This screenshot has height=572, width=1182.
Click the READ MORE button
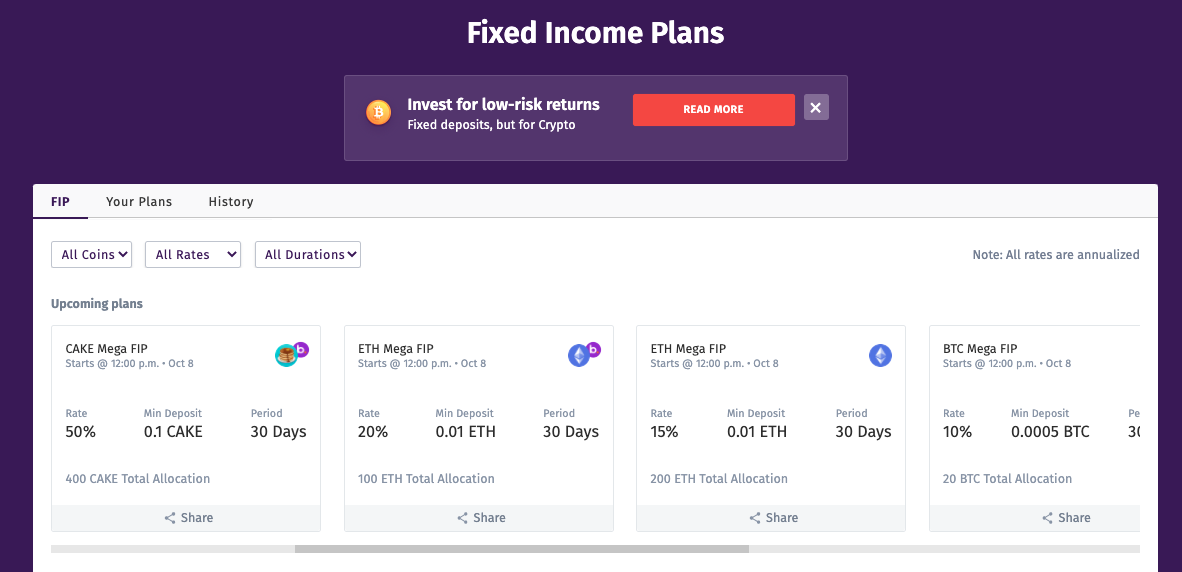[713, 110]
